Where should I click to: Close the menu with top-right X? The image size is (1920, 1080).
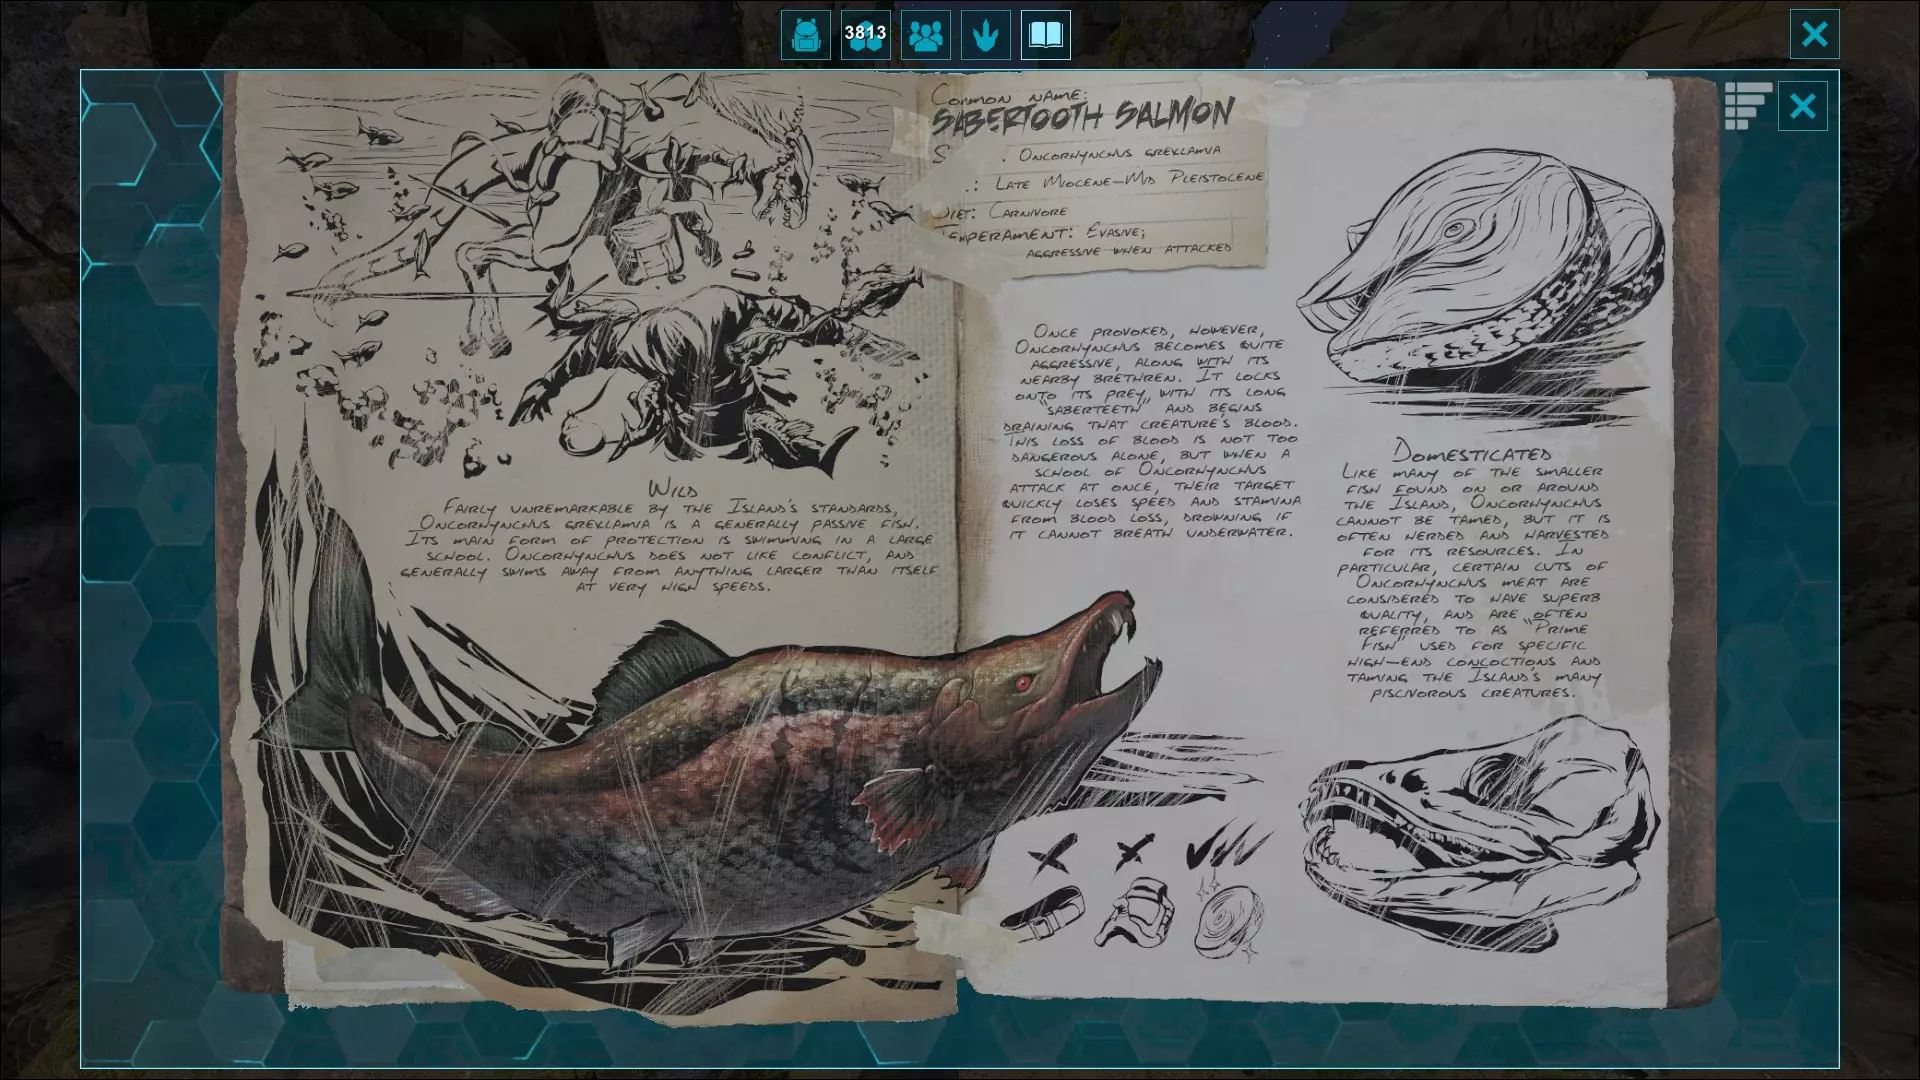click(1814, 35)
